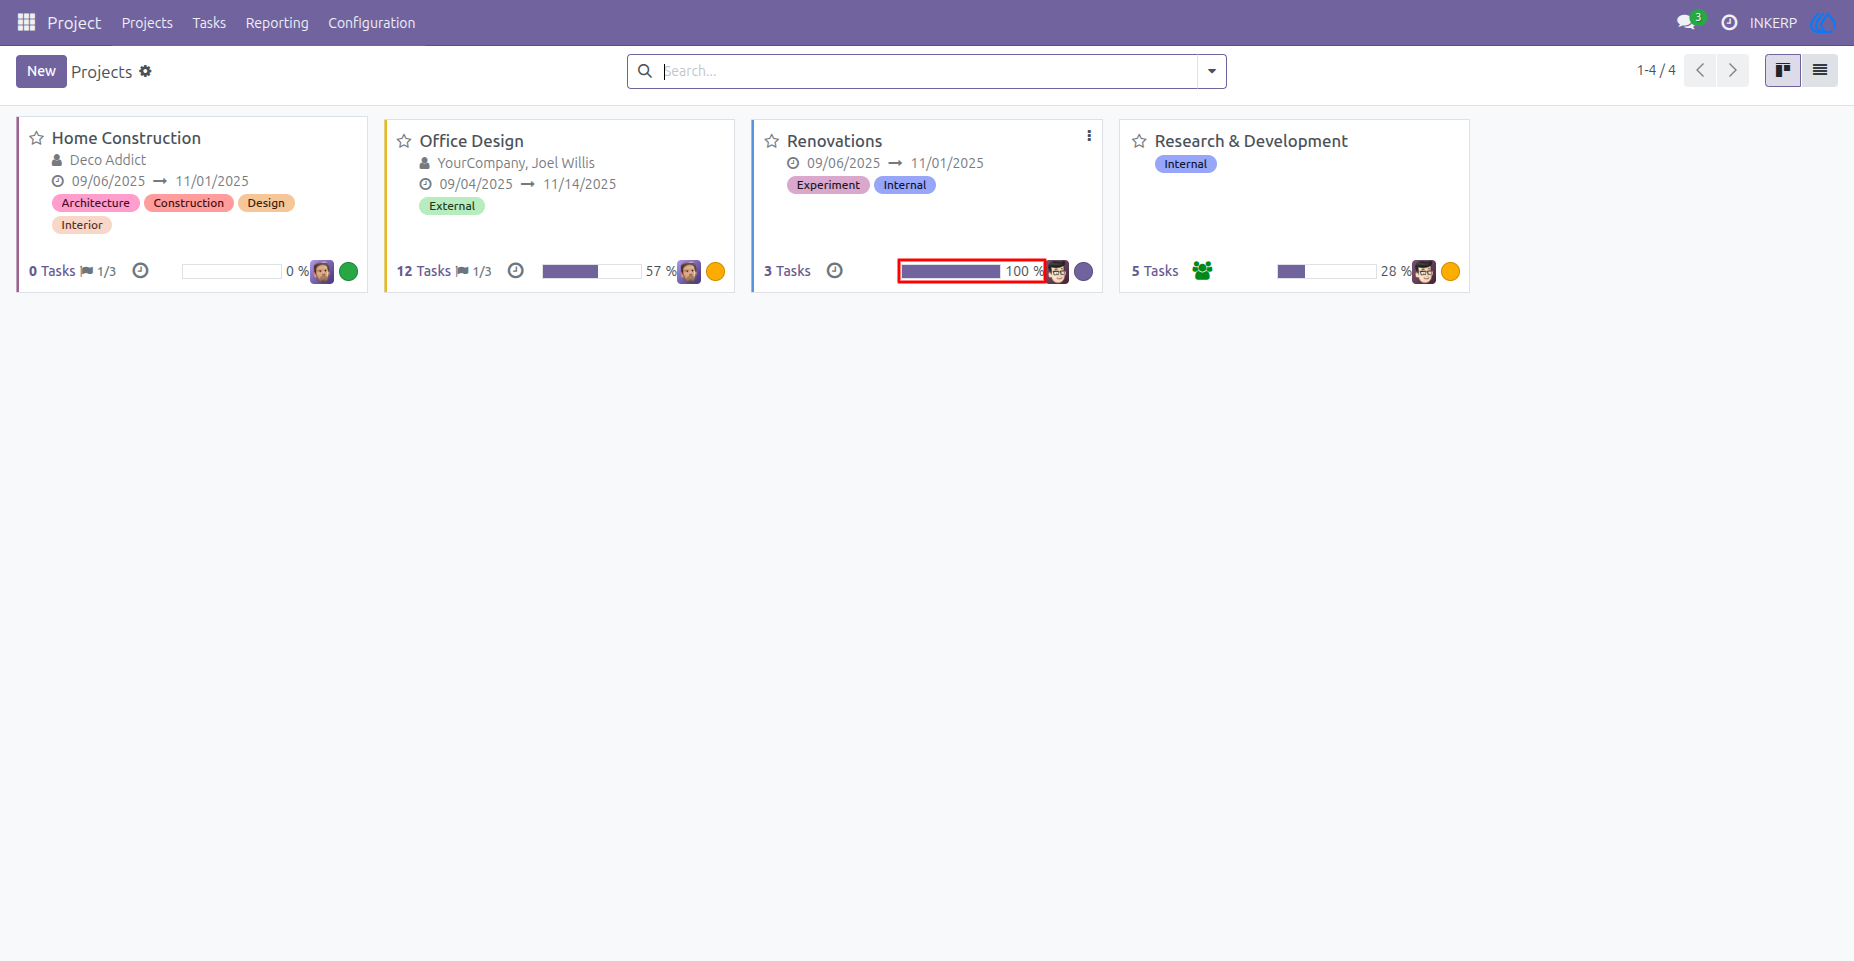
Task: Click Office Design manager avatar
Action: pos(689,272)
